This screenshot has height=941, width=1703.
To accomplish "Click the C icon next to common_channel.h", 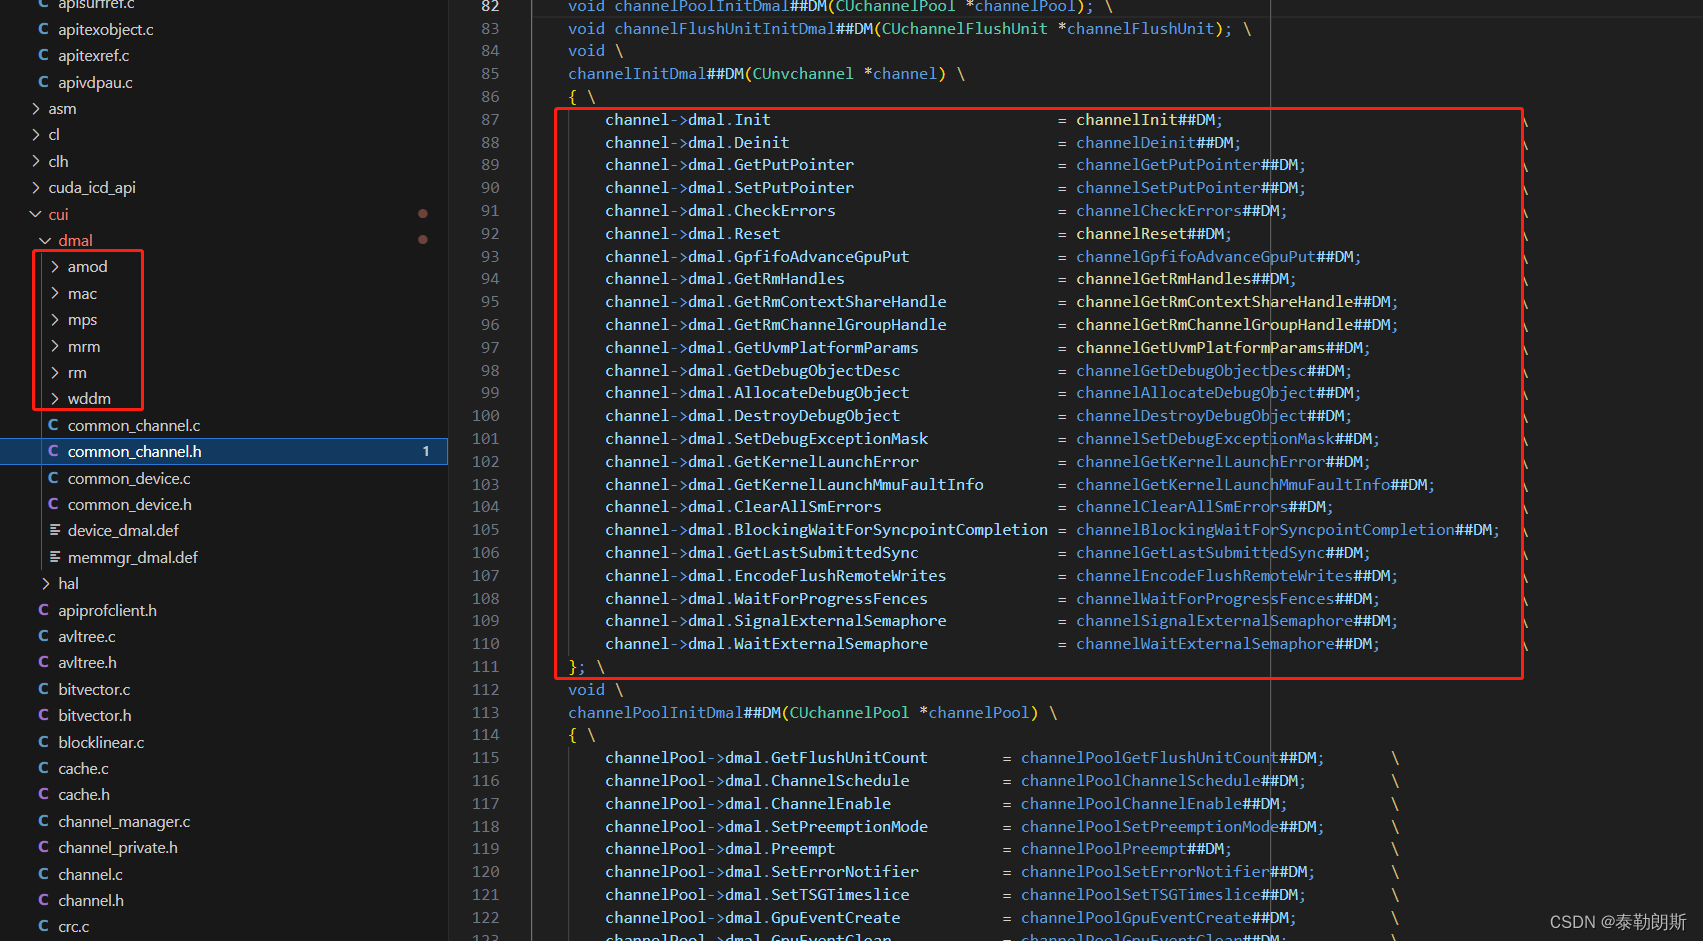I will tap(53, 451).
